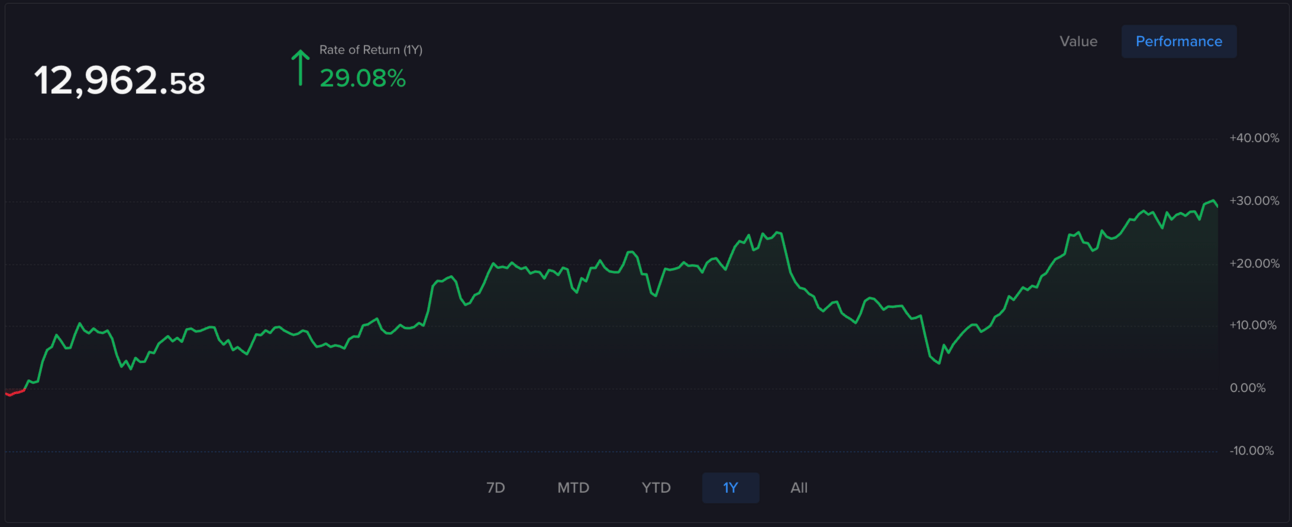Select the Performance view toggle
The image size is (1292, 527).
click(1179, 41)
